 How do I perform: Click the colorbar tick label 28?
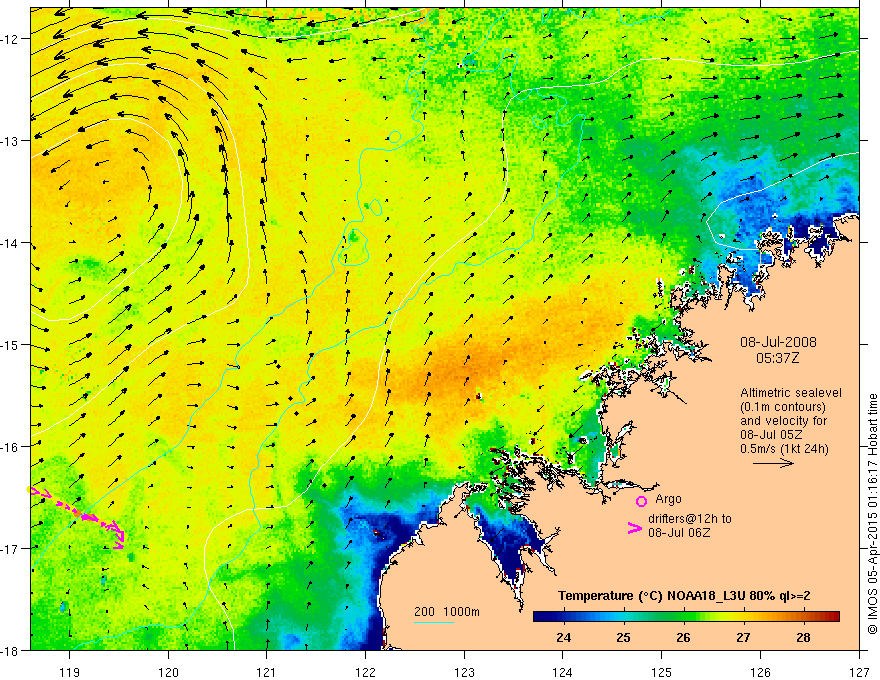click(803, 637)
